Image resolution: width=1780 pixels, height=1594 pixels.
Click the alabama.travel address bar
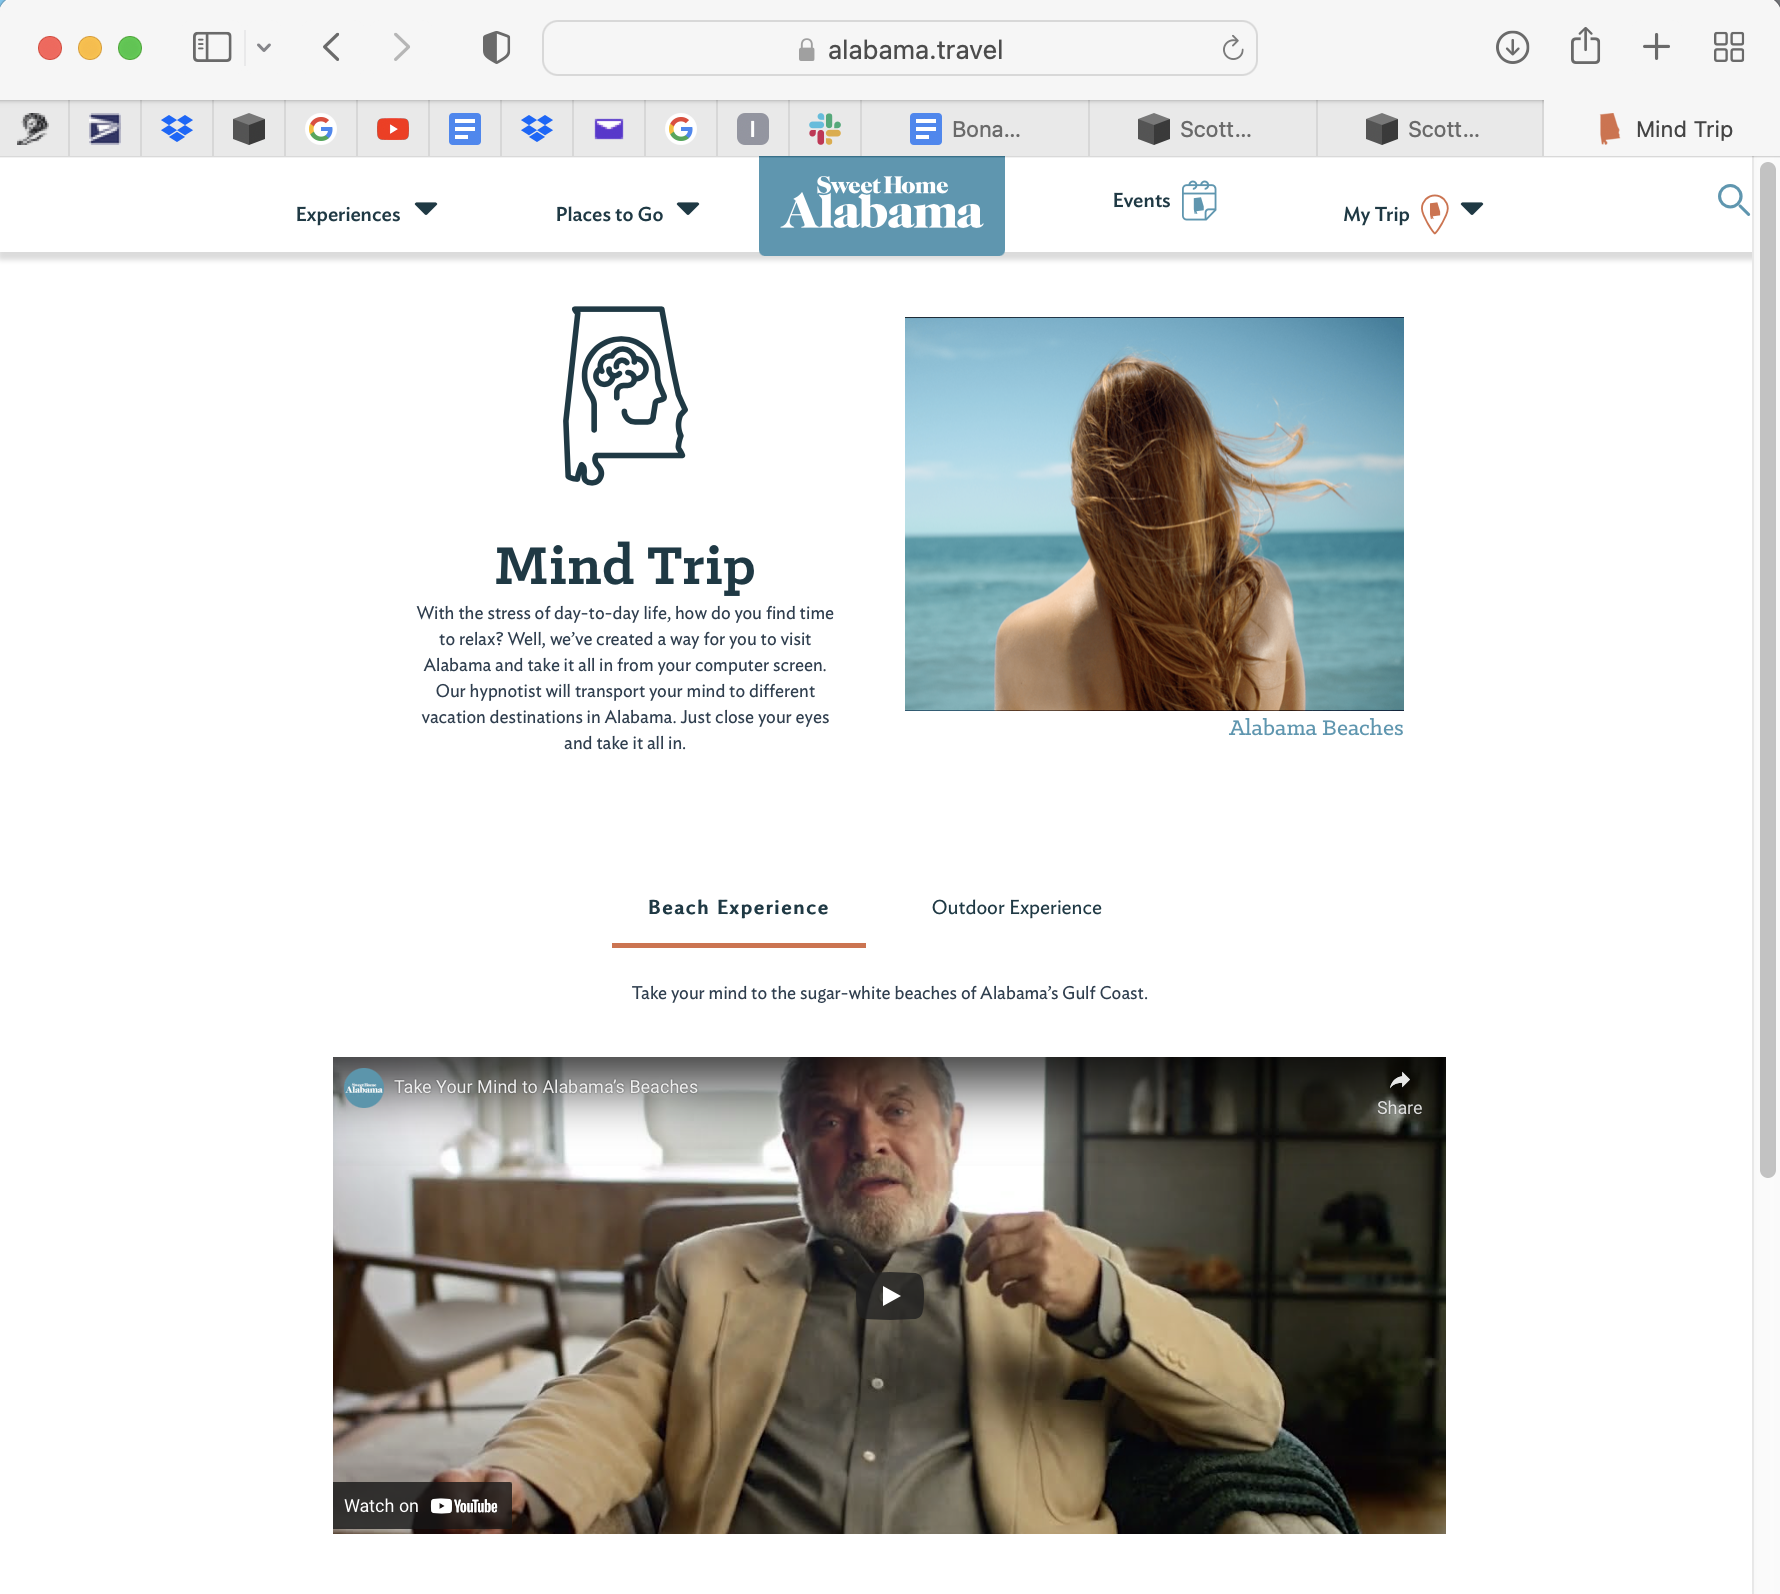pos(899,48)
